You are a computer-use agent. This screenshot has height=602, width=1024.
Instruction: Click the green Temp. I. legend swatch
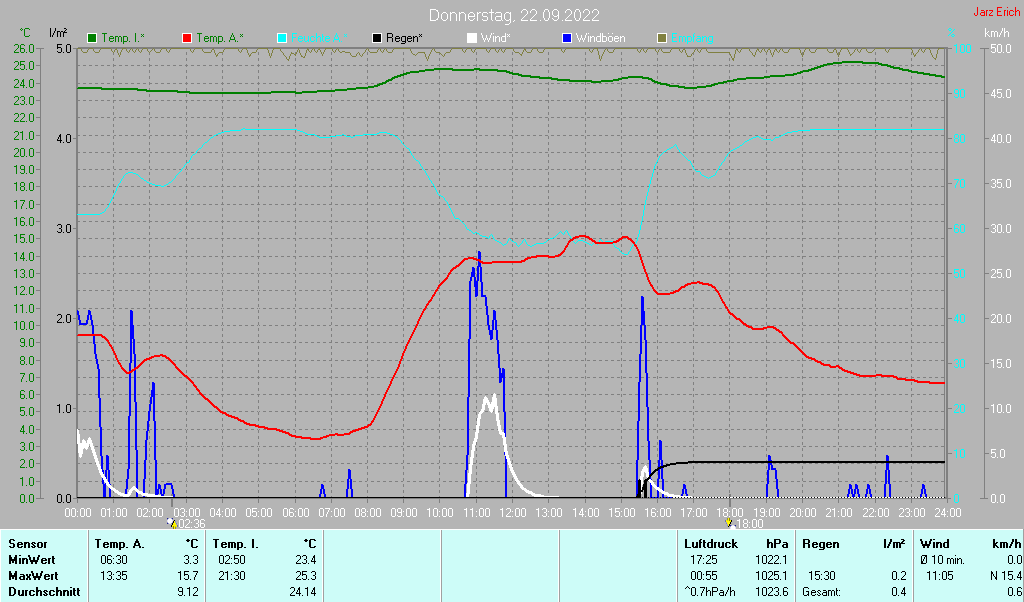point(92,39)
